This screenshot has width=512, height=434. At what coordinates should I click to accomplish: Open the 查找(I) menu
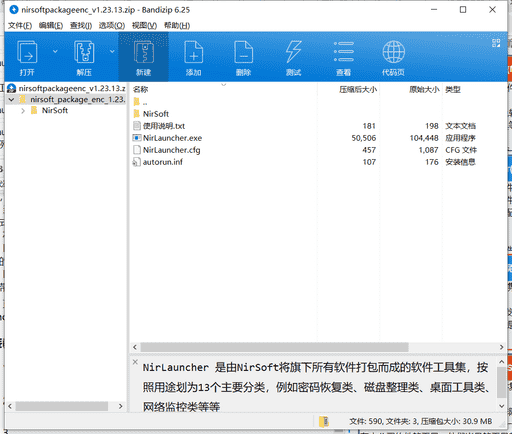point(81,26)
